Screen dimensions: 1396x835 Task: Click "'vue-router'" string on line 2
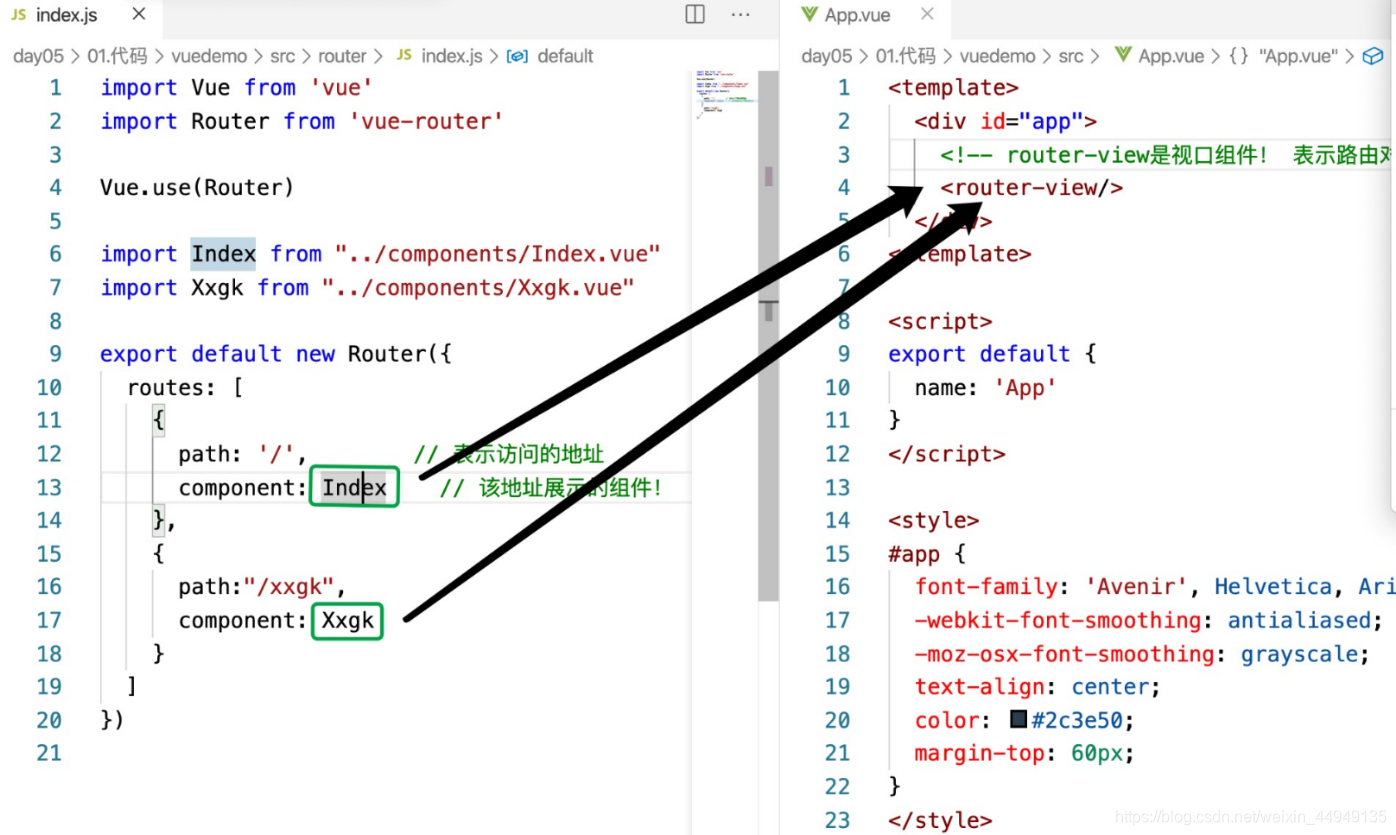(x=425, y=121)
